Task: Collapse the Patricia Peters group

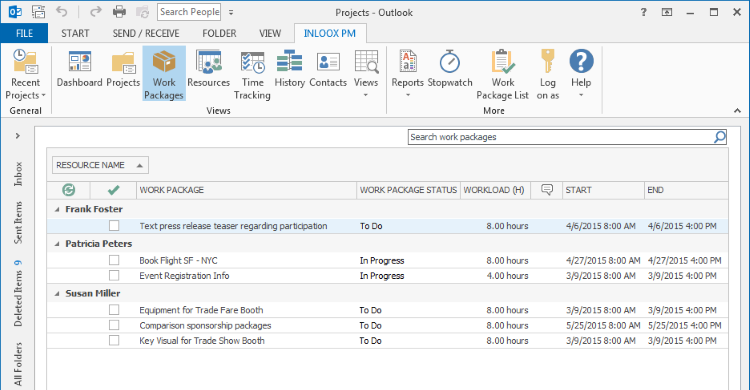Action: click(x=57, y=244)
